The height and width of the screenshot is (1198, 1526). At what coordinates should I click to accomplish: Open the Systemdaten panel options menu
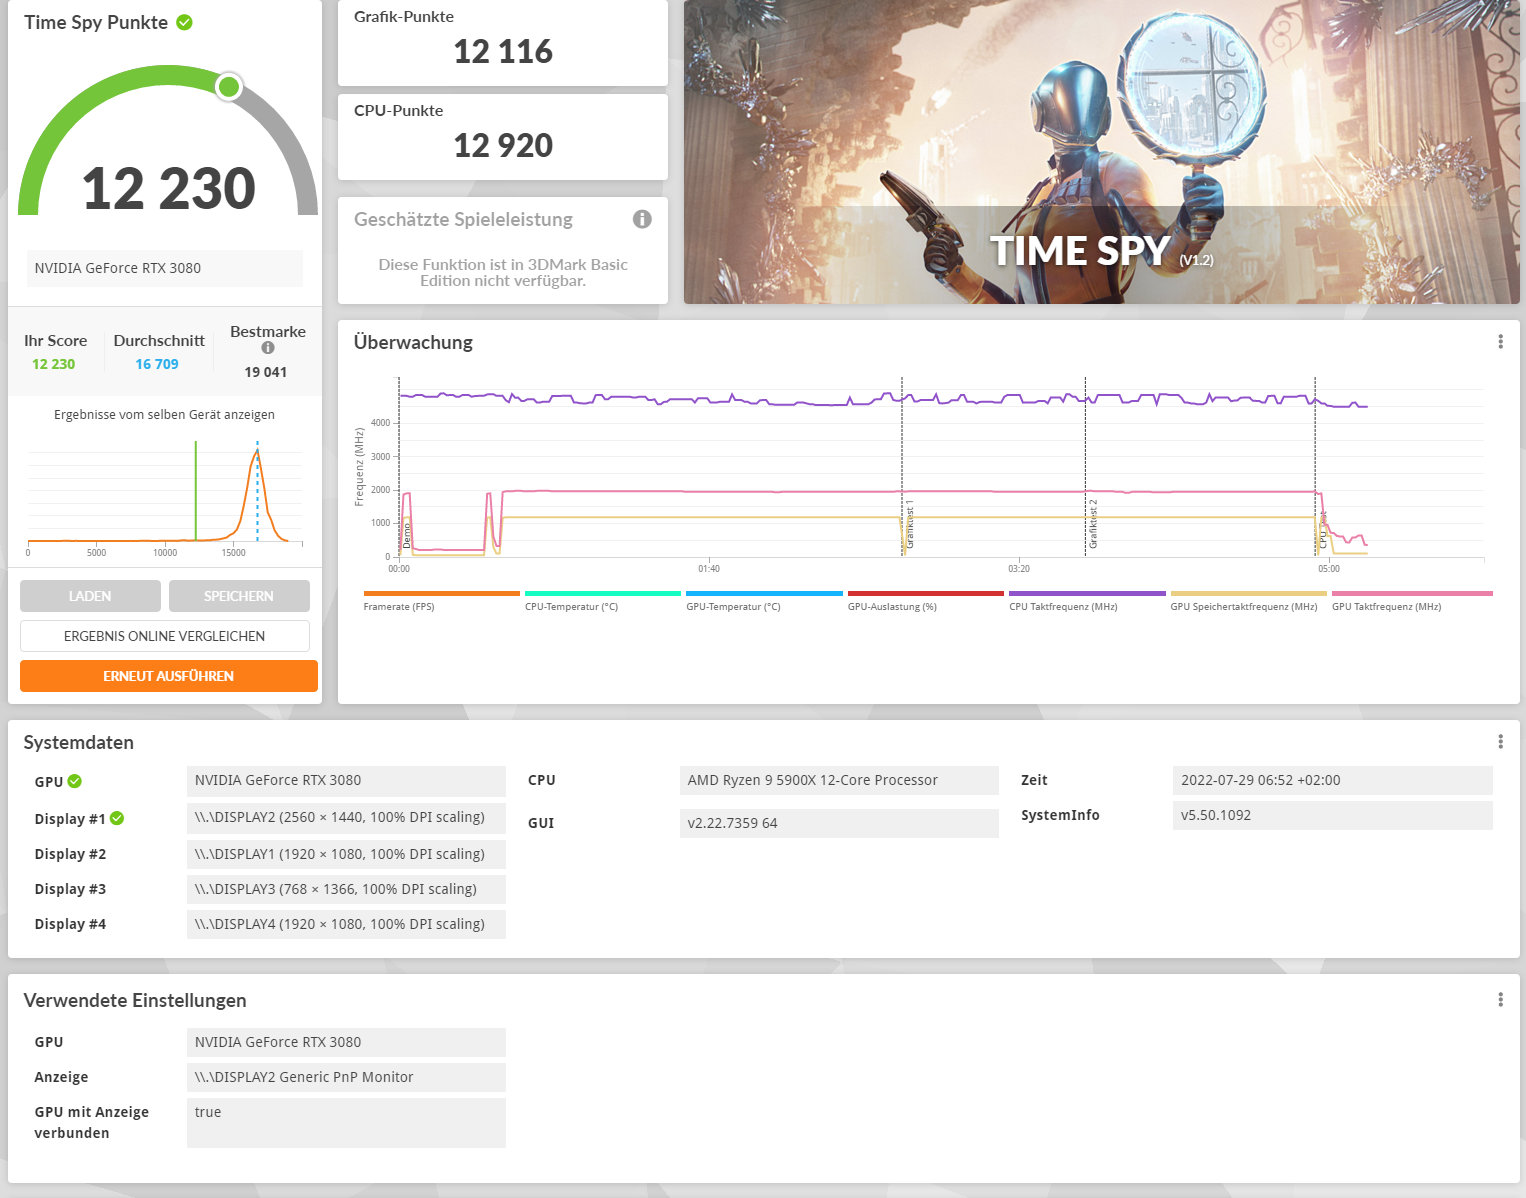pyautogui.click(x=1500, y=741)
